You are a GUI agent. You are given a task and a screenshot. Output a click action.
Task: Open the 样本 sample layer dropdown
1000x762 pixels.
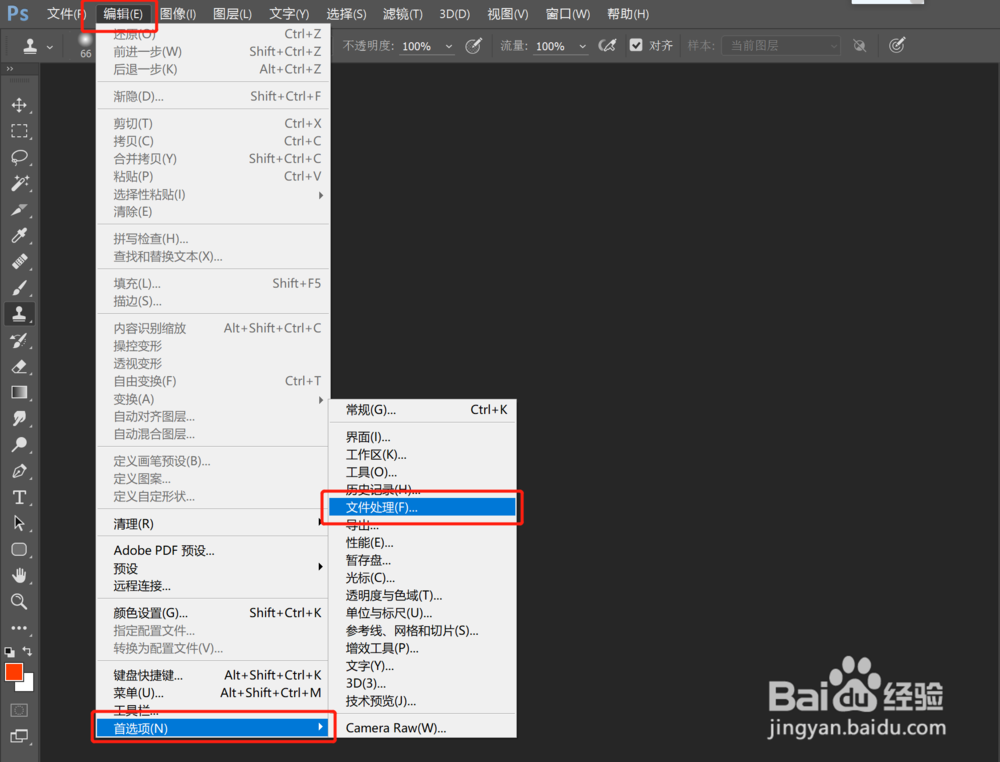(x=780, y=45)
